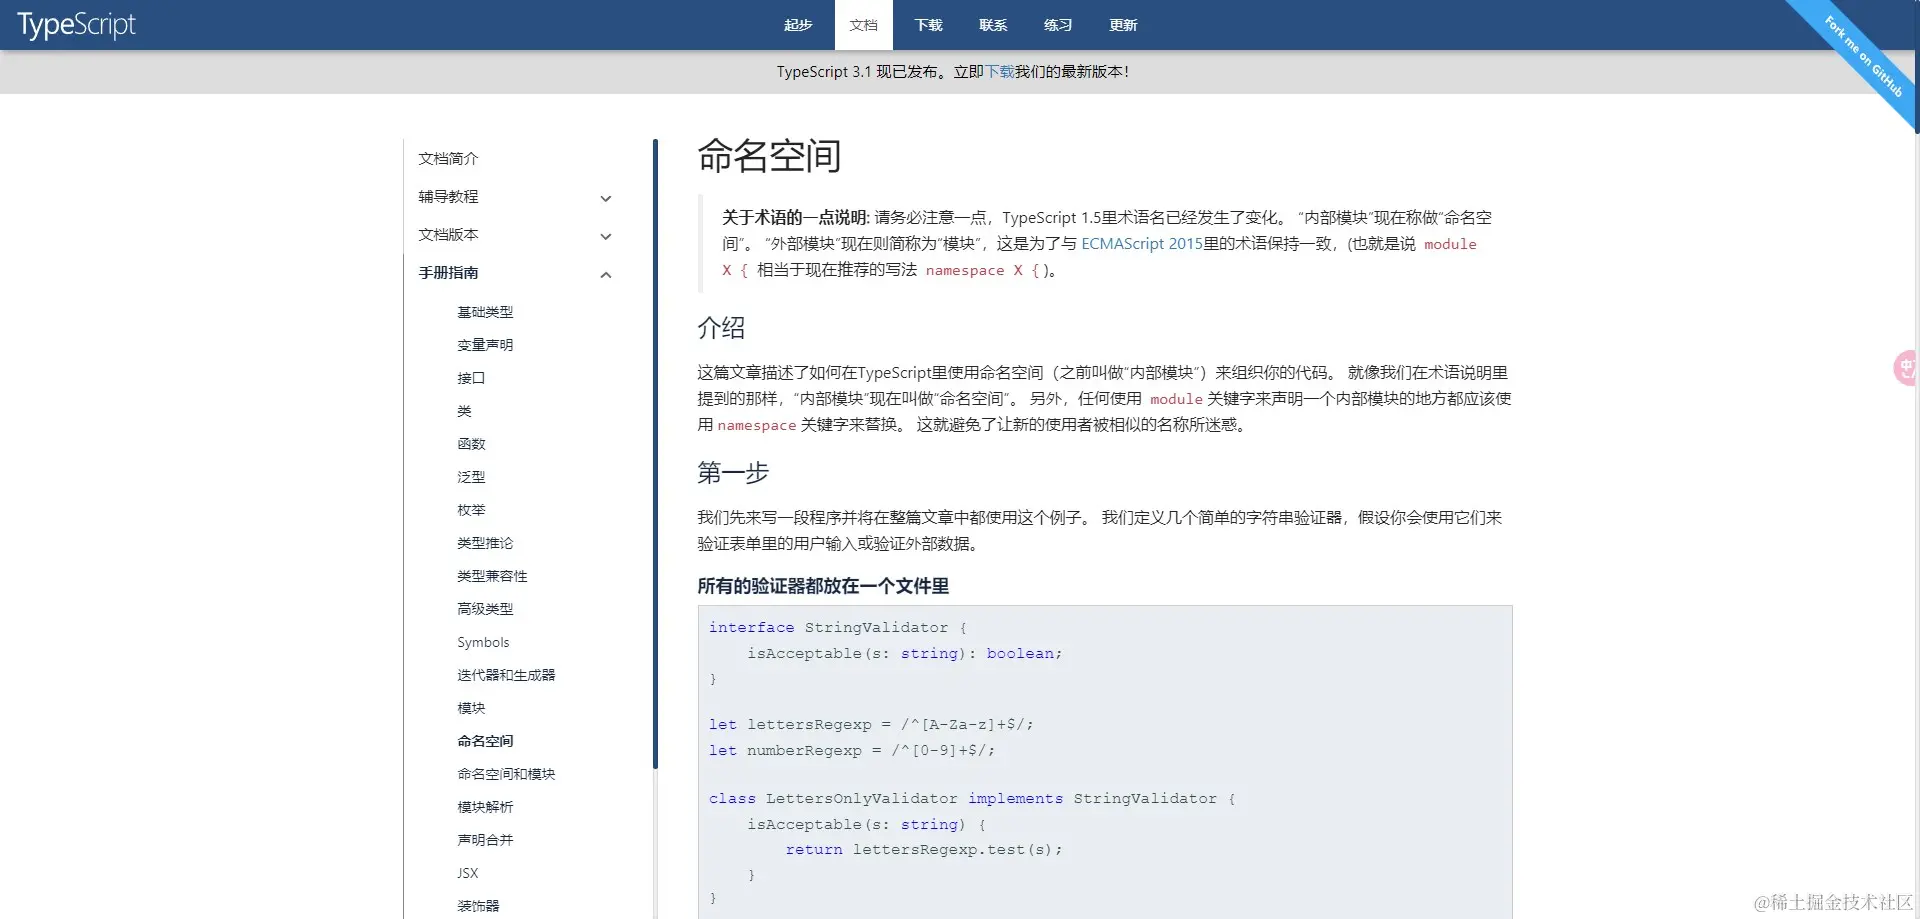This screenshot has height=919, width=1920.
Task: Collapse the 手册指南 chevron
Action: point(605,274)
